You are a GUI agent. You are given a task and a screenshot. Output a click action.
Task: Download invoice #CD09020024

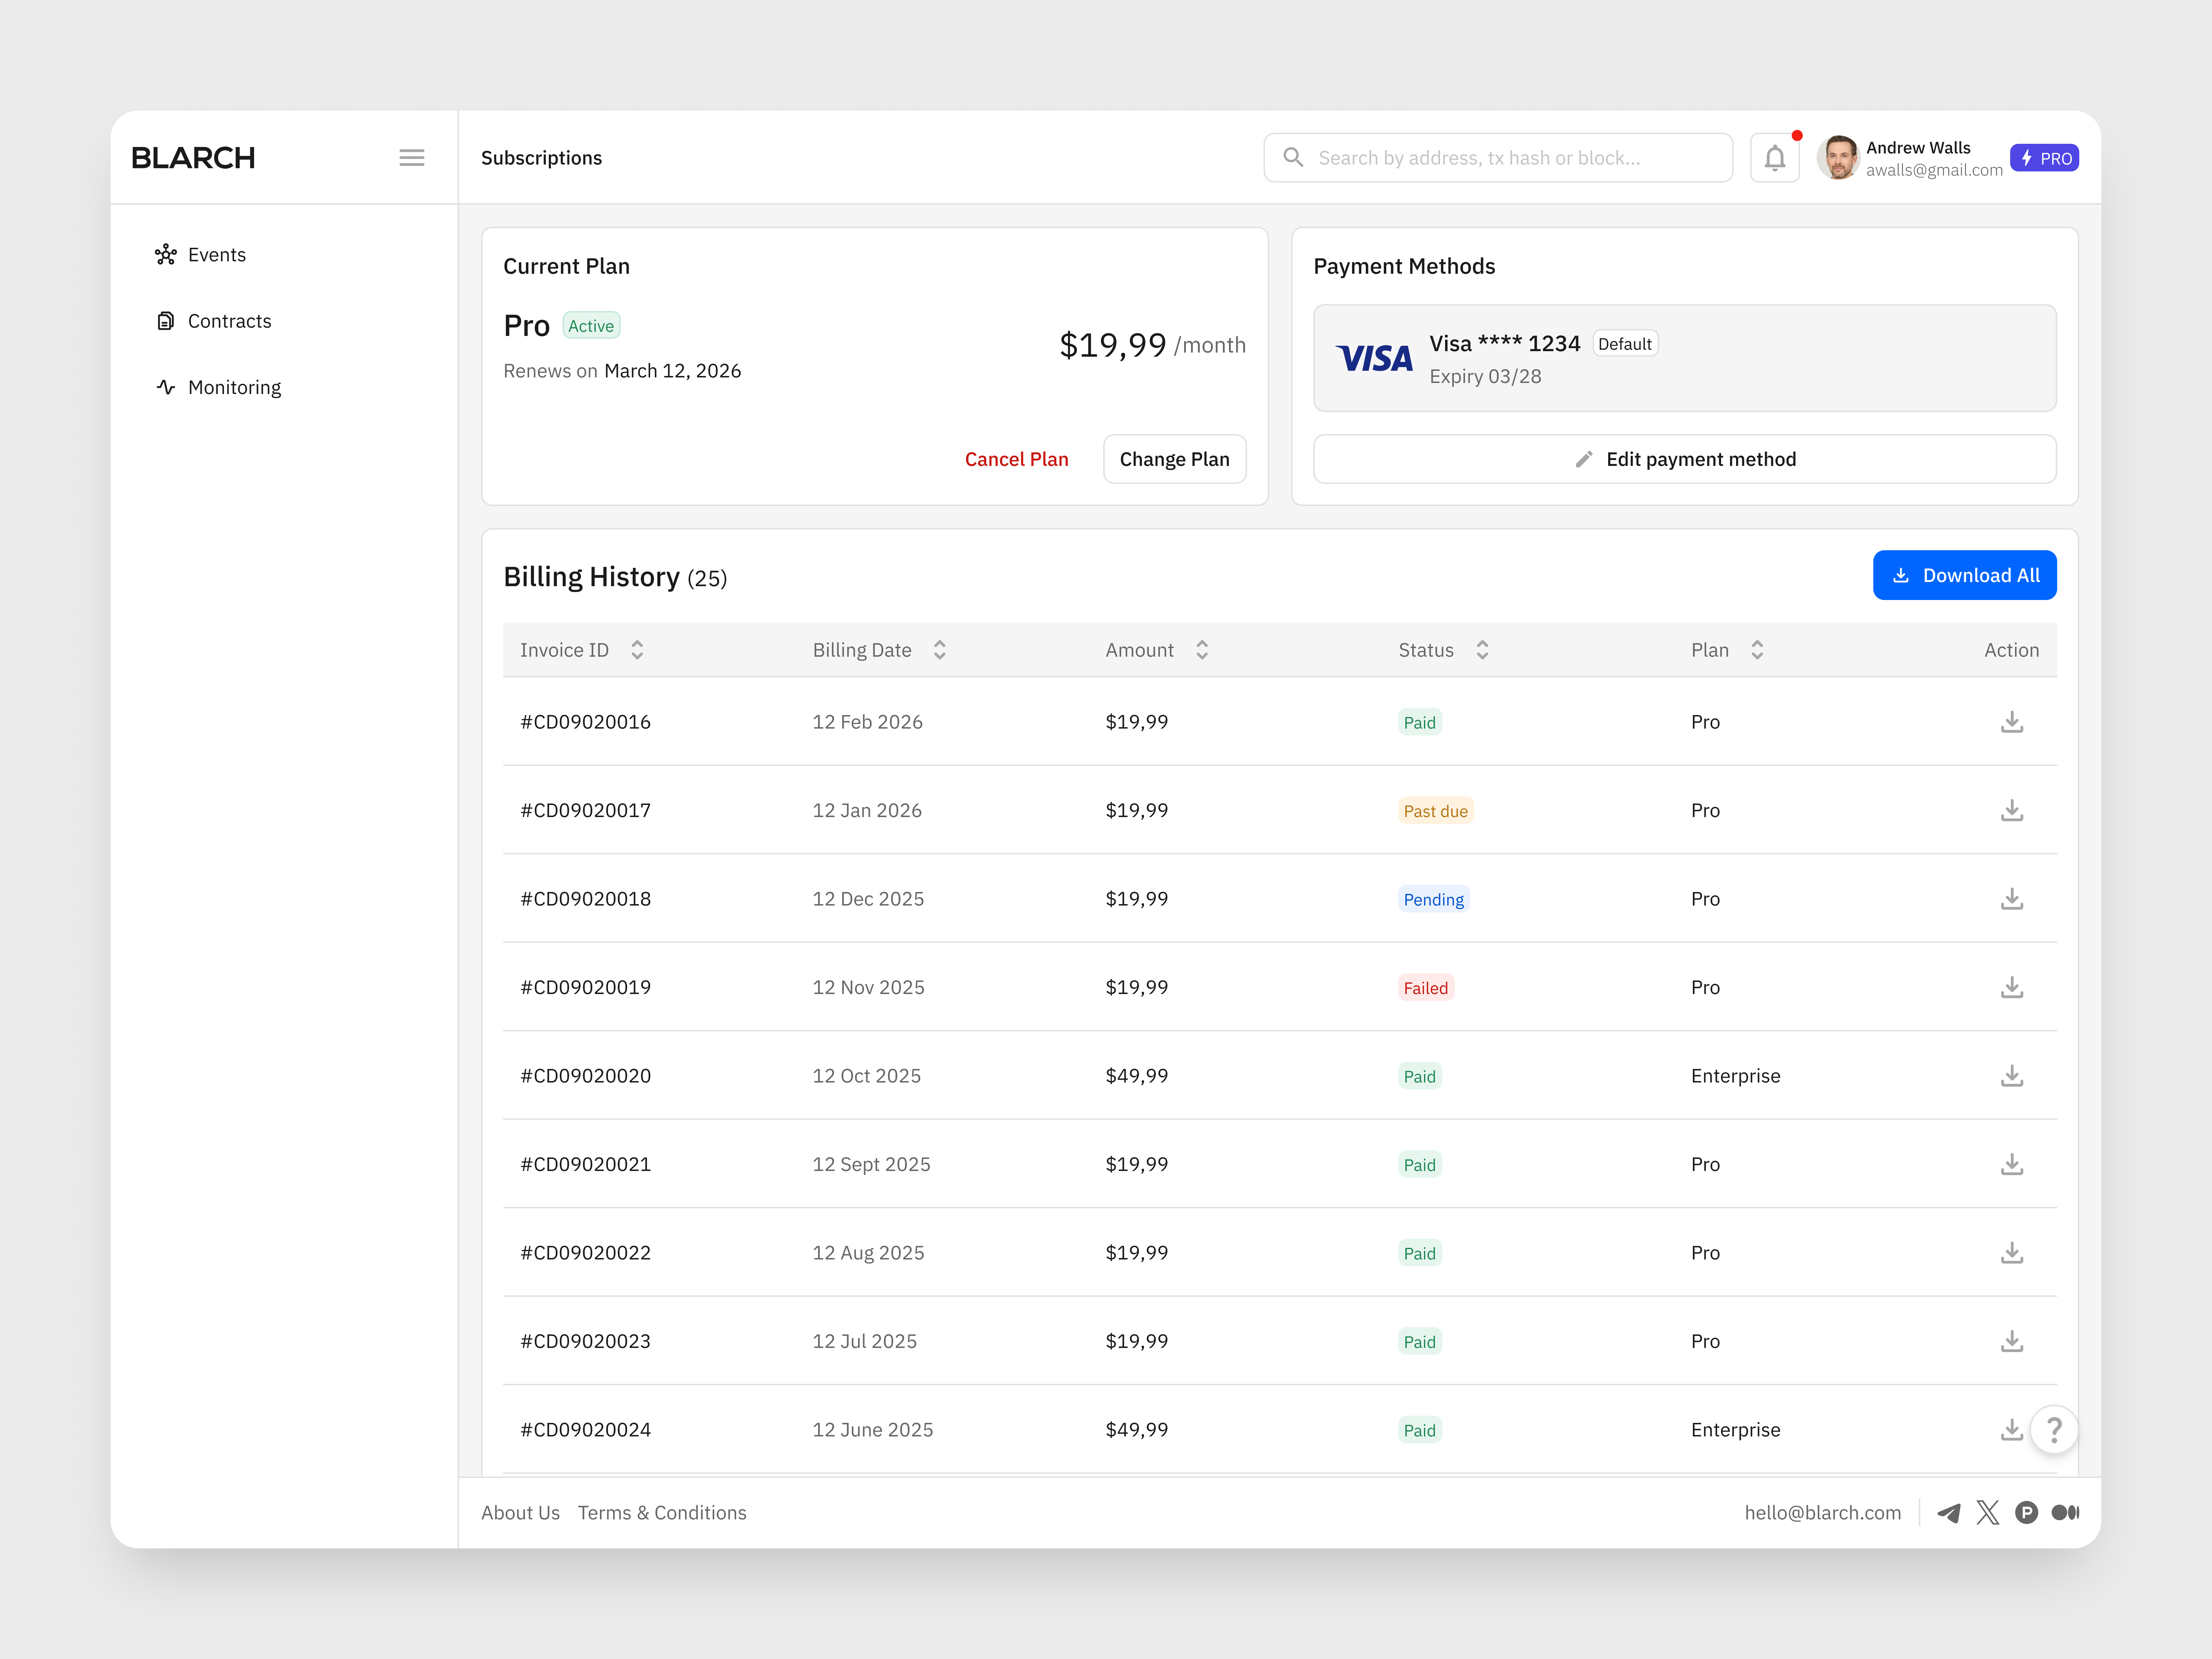[x=2012, y=1430]
